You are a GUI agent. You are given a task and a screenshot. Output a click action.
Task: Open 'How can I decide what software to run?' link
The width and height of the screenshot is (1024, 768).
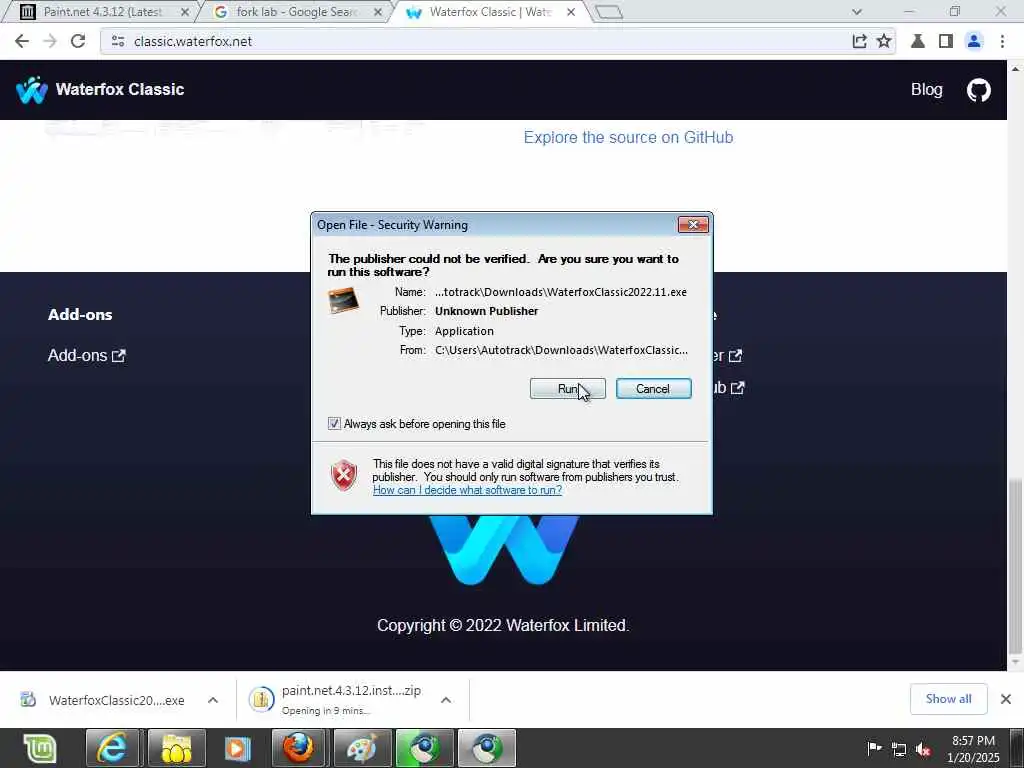tap(467, 490)
